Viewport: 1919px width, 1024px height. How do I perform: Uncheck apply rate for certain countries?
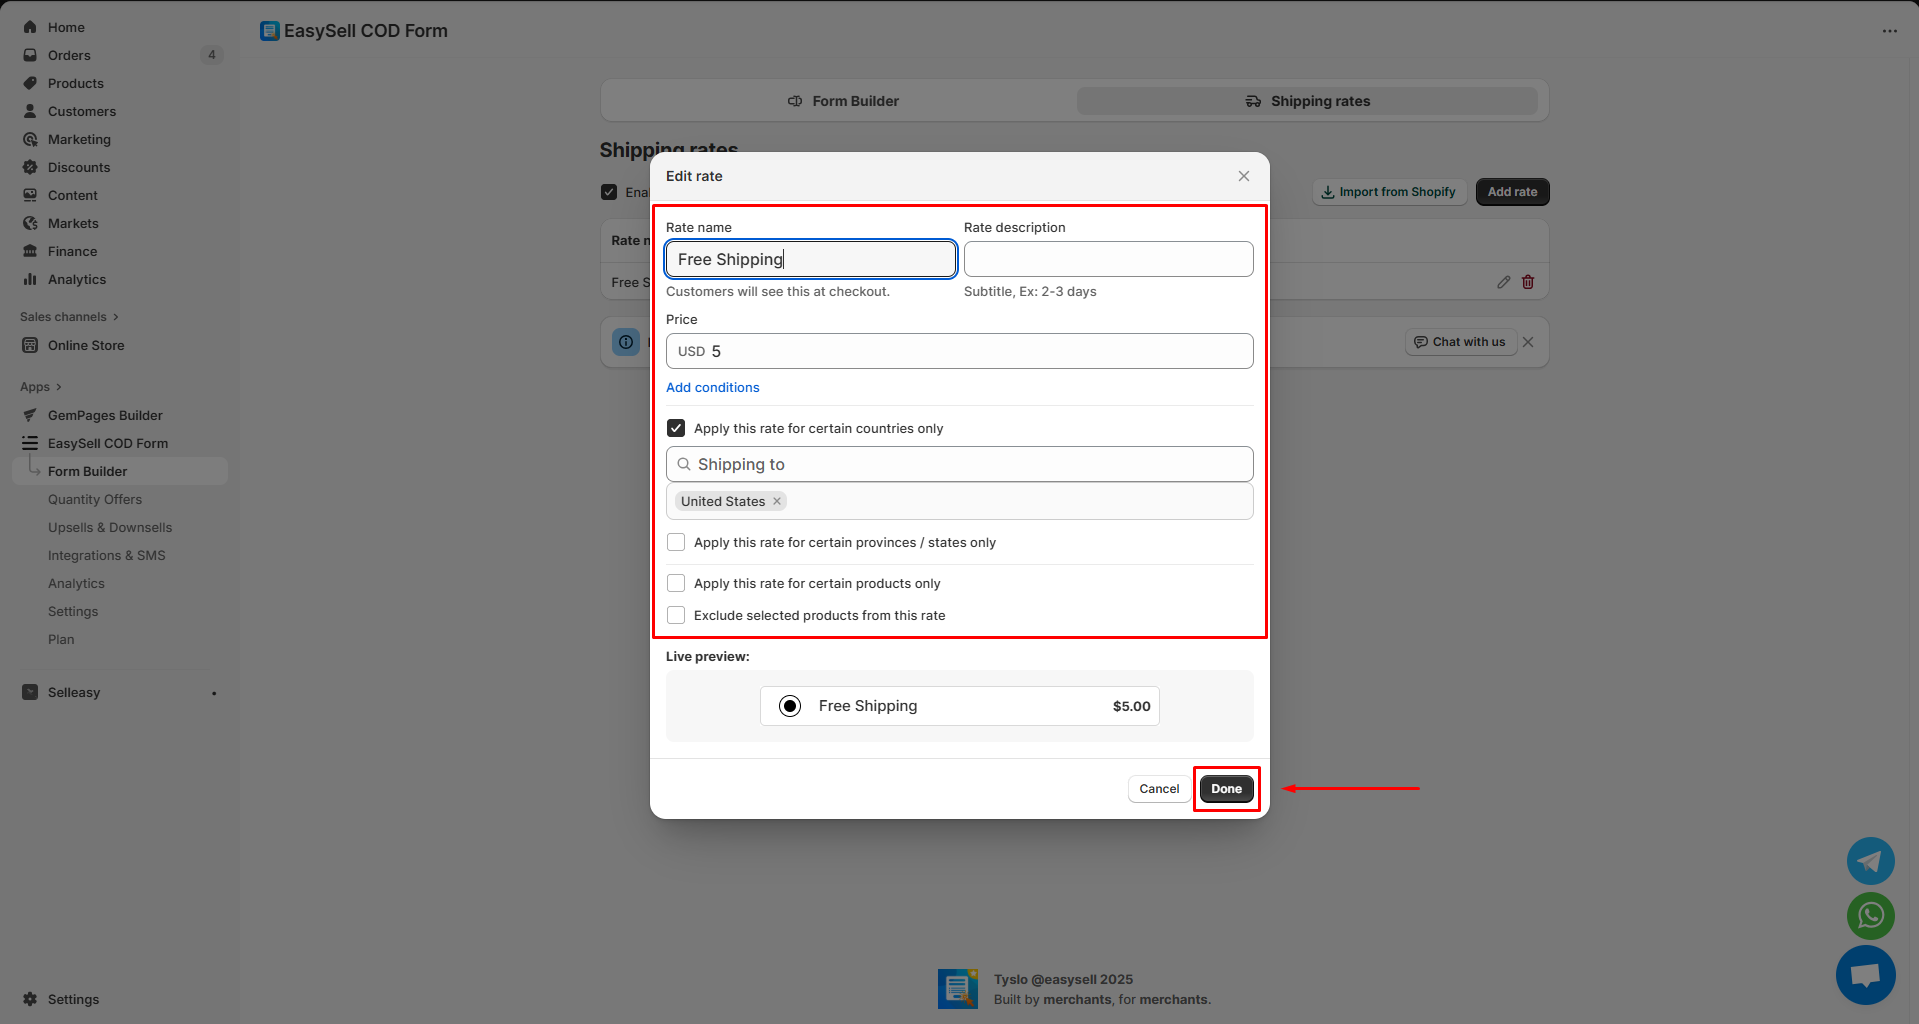click(676, 428)
